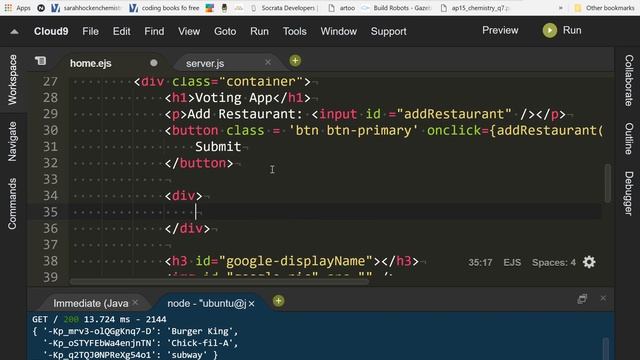Change the EJS syntax mode

pyautogui.click(x=512, y=262)
